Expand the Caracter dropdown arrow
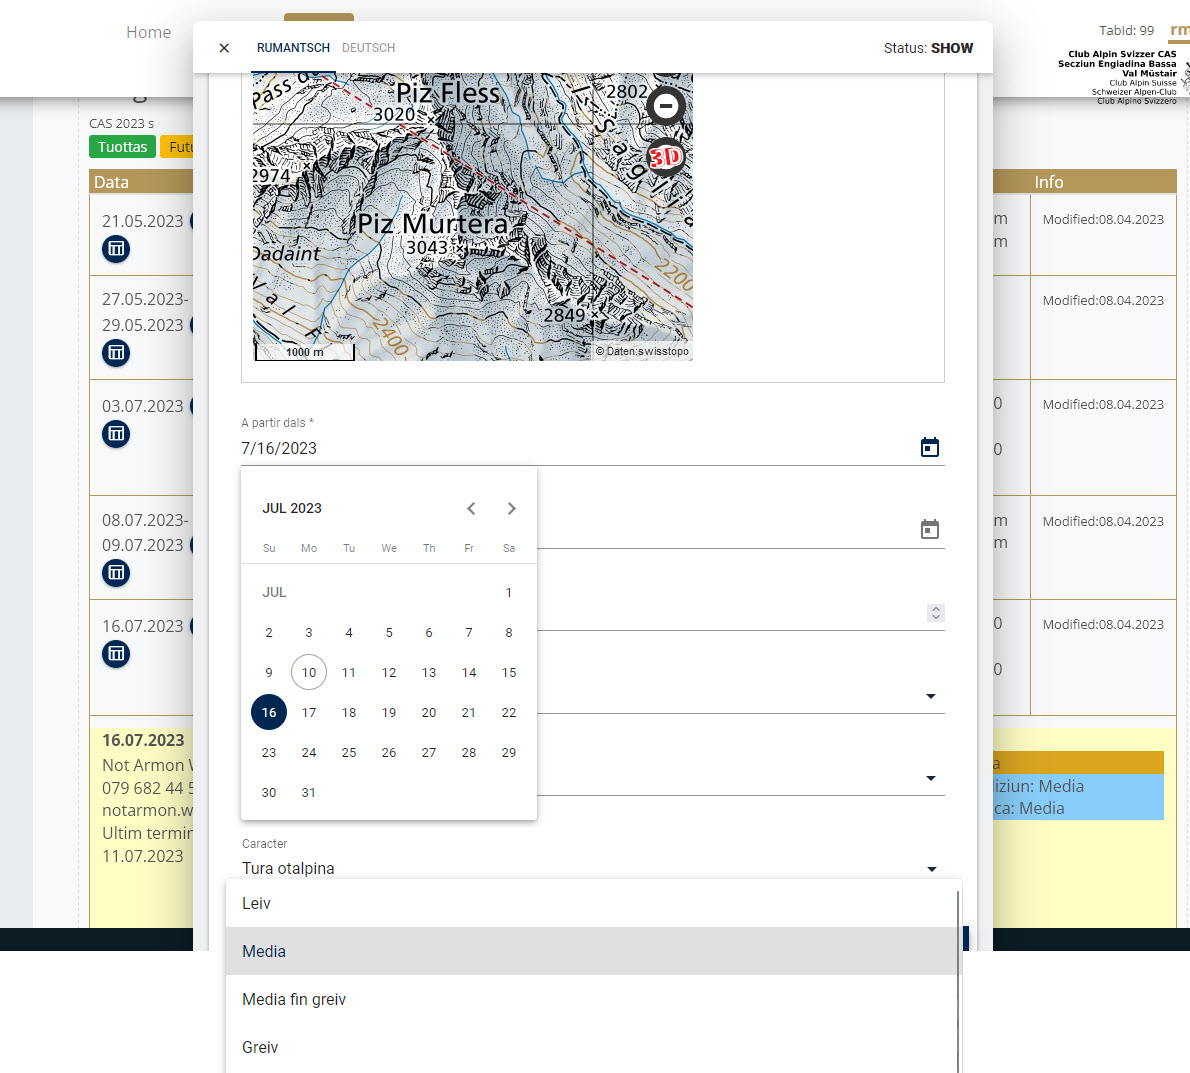The image size is (1190, 1073). click(931, 869)
